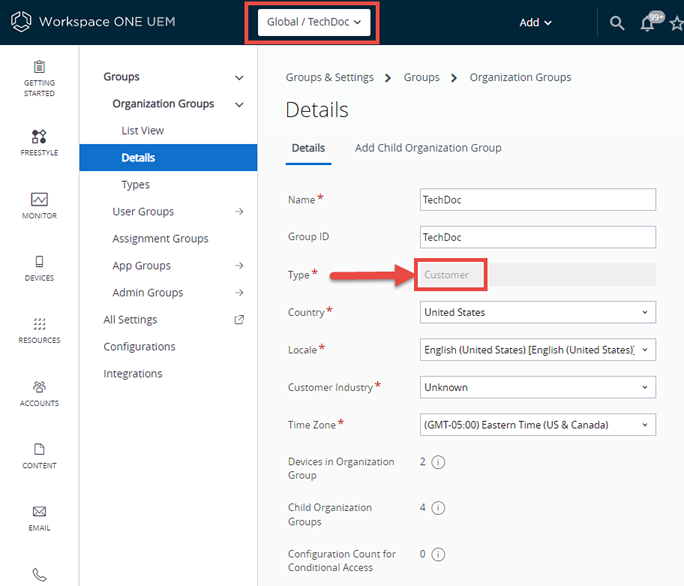Click the favorites star icon
This screenshot has width=684, height=586.
coord(677,23)
